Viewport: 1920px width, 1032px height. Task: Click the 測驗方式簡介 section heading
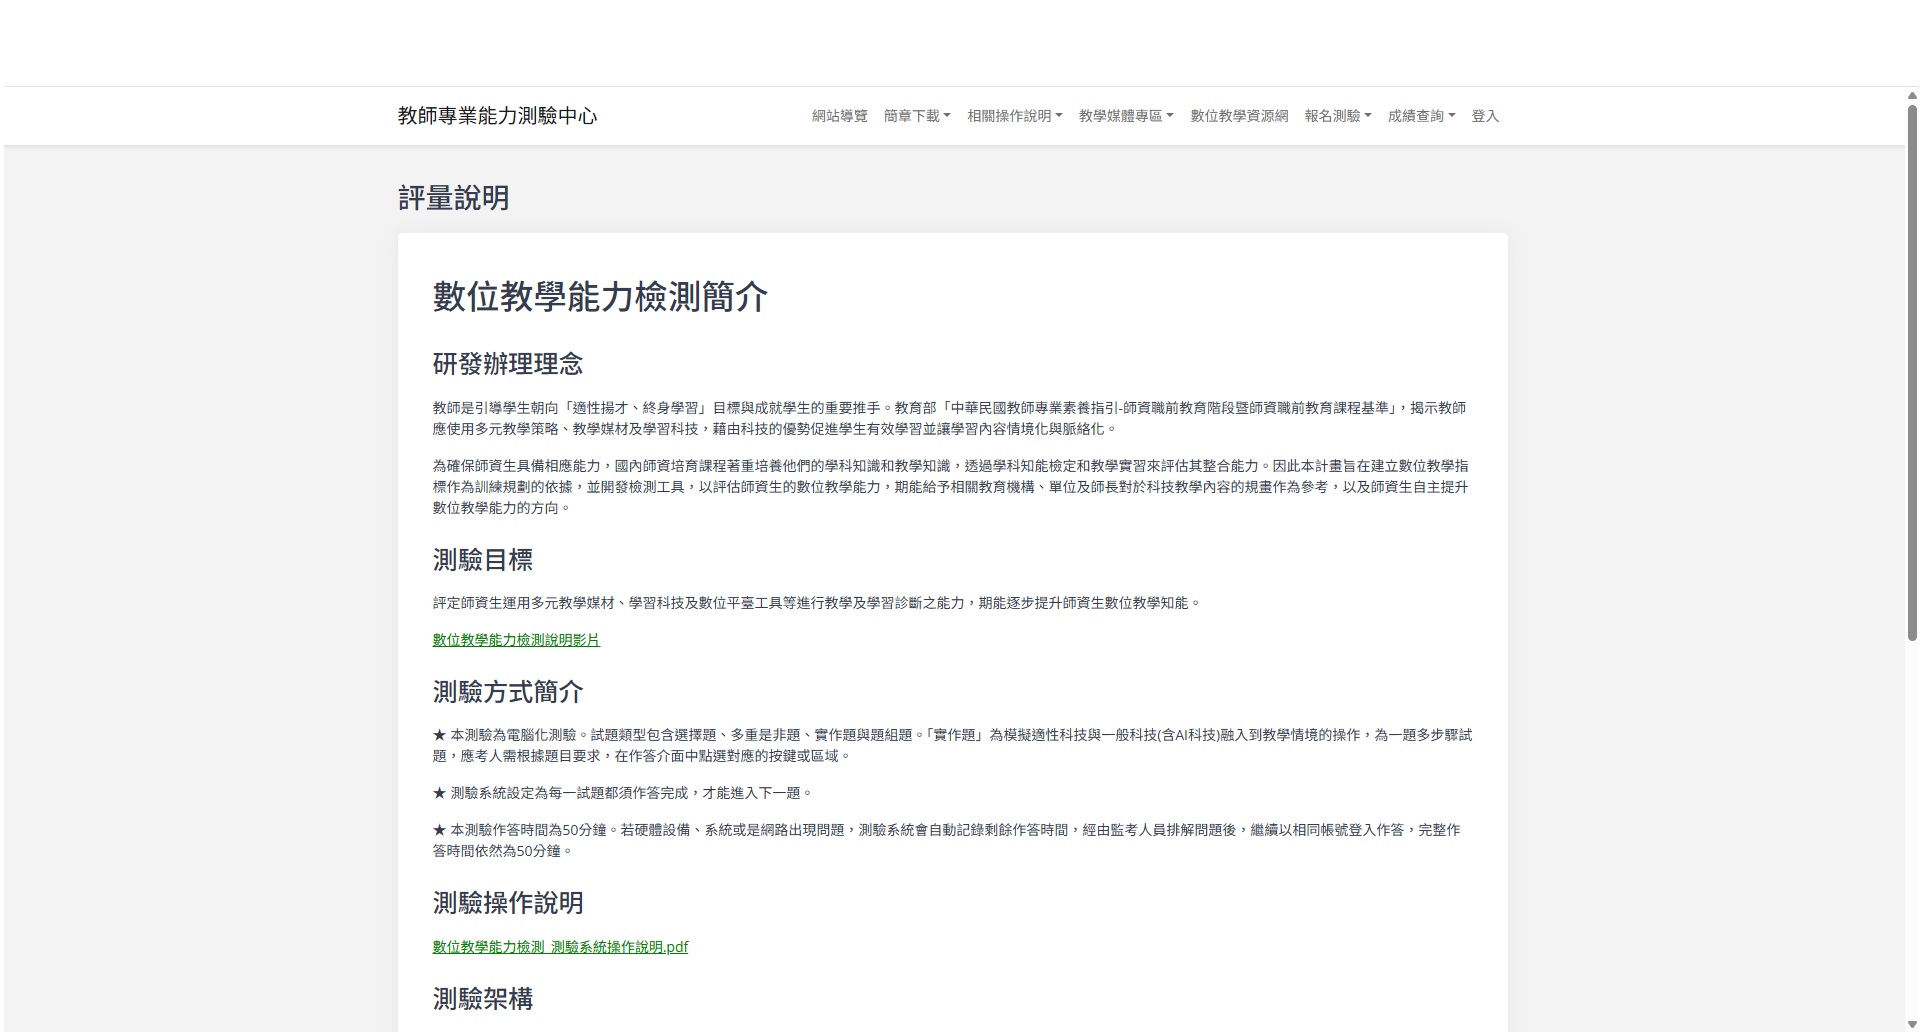click(x=507, y=692)
